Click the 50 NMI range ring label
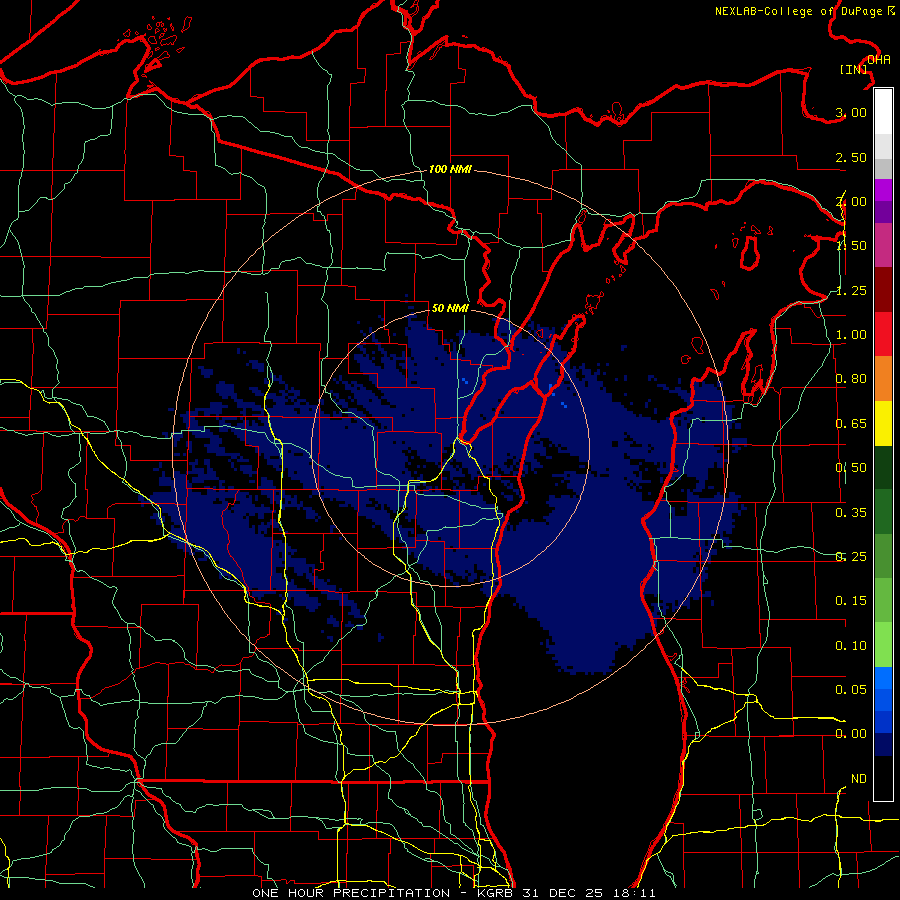The width and height of the screenshot is (900, 900). (450, 308)
